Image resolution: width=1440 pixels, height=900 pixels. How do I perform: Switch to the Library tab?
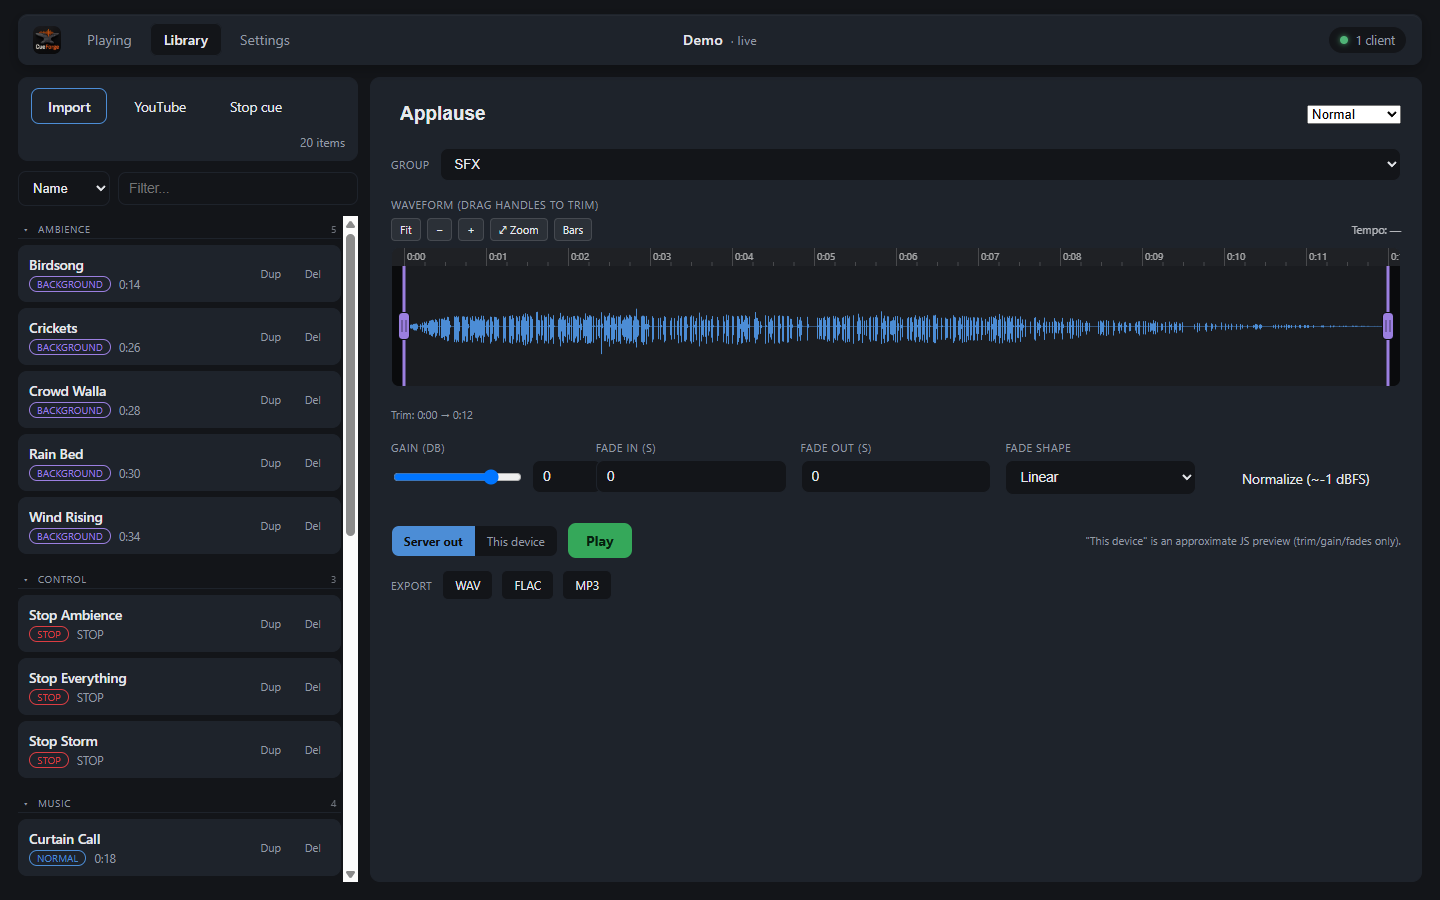tap(186, 40)
